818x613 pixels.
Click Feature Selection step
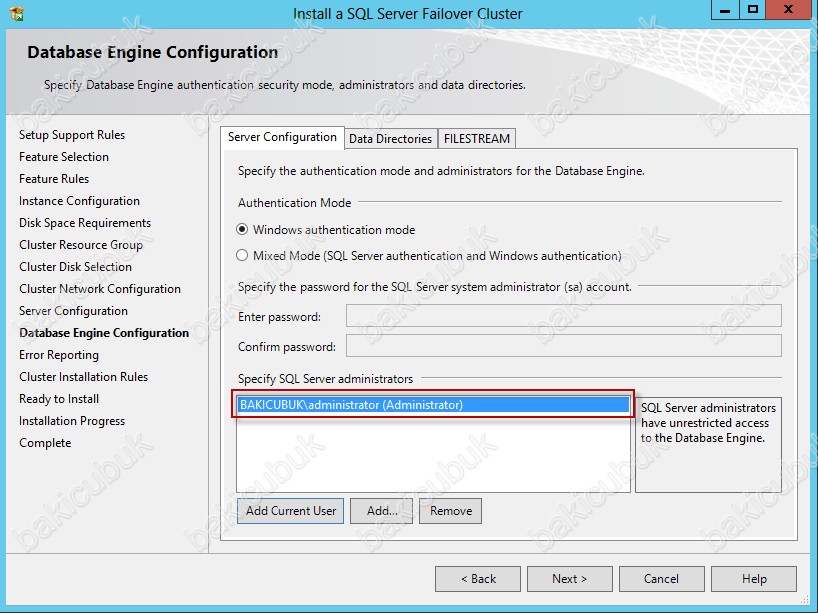pyautogui.click(x=64, y=157)
